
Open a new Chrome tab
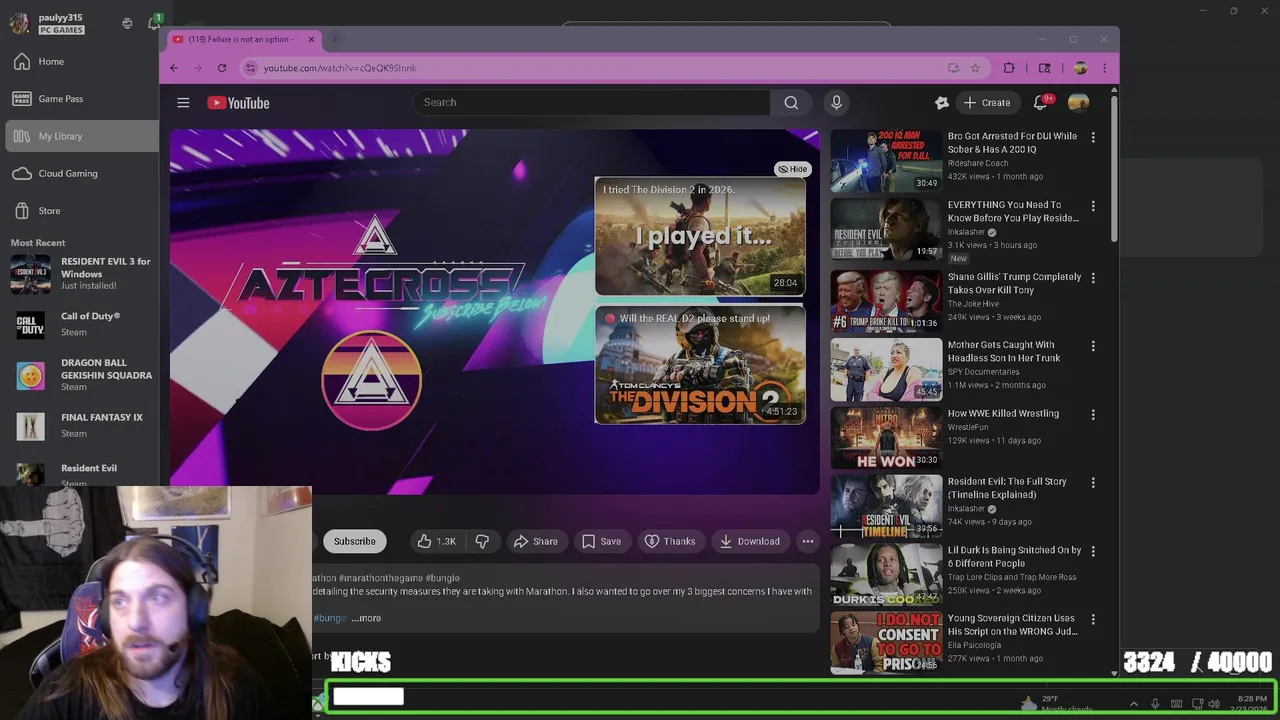pos(335,39)
